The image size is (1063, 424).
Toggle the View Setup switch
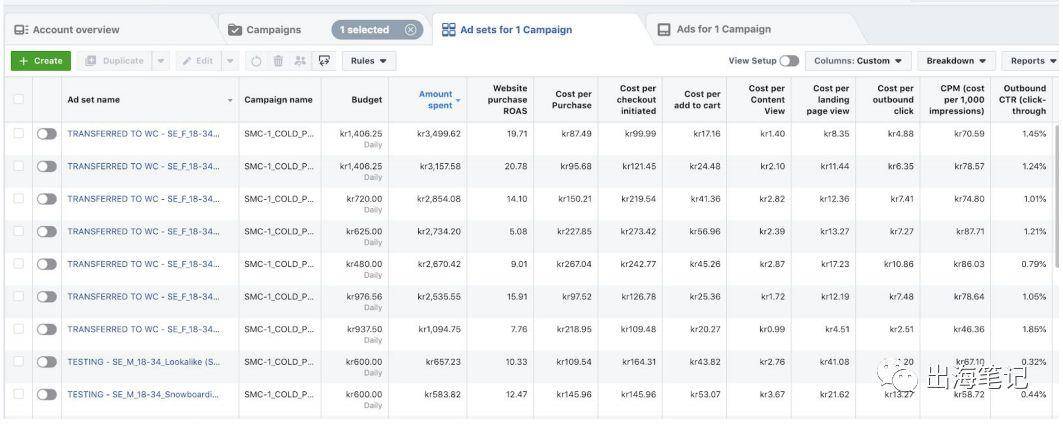789,60
